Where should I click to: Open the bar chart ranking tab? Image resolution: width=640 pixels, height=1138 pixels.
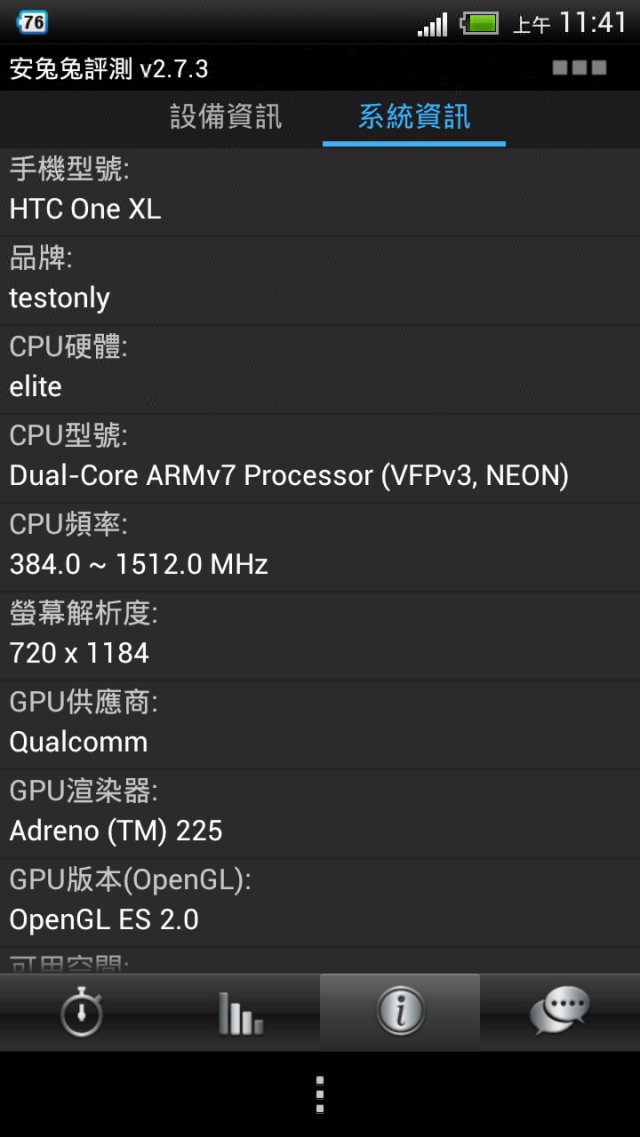[x=240, y=1012]
